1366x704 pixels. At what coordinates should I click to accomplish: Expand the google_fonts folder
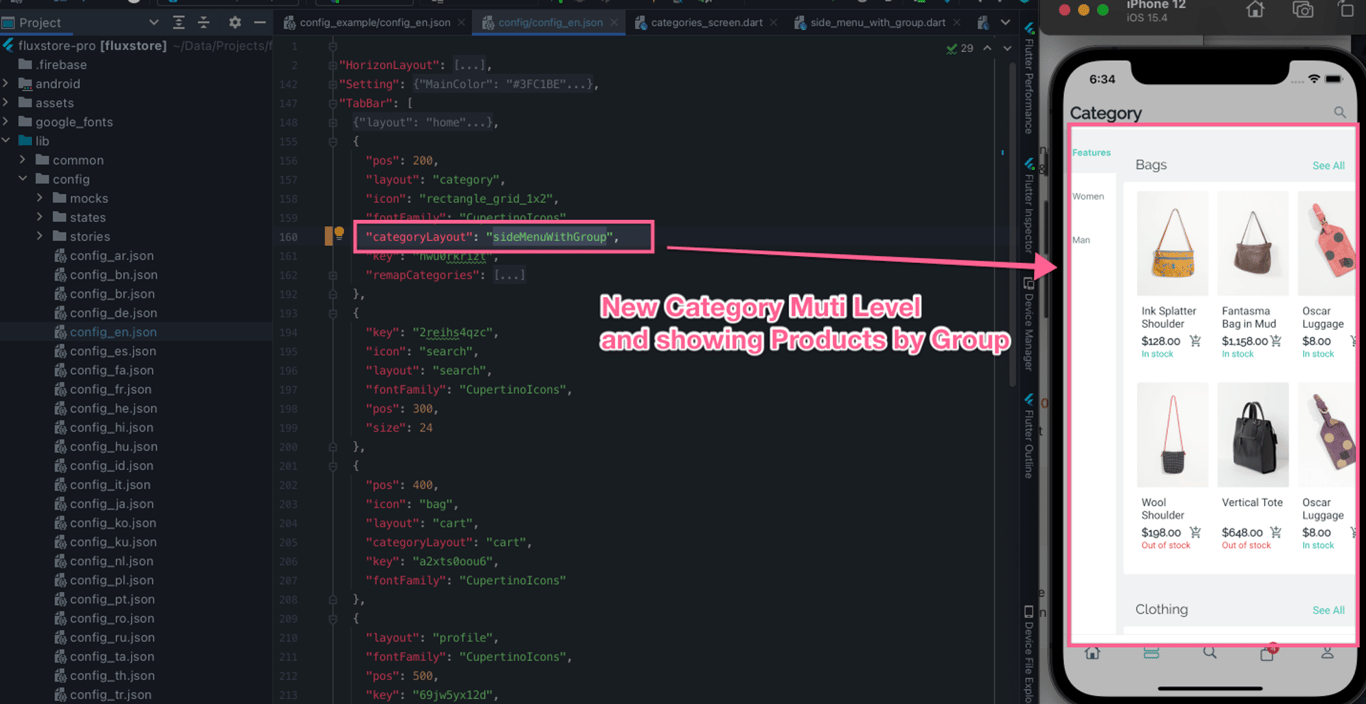pyautogui.click(x=7, y=122)
